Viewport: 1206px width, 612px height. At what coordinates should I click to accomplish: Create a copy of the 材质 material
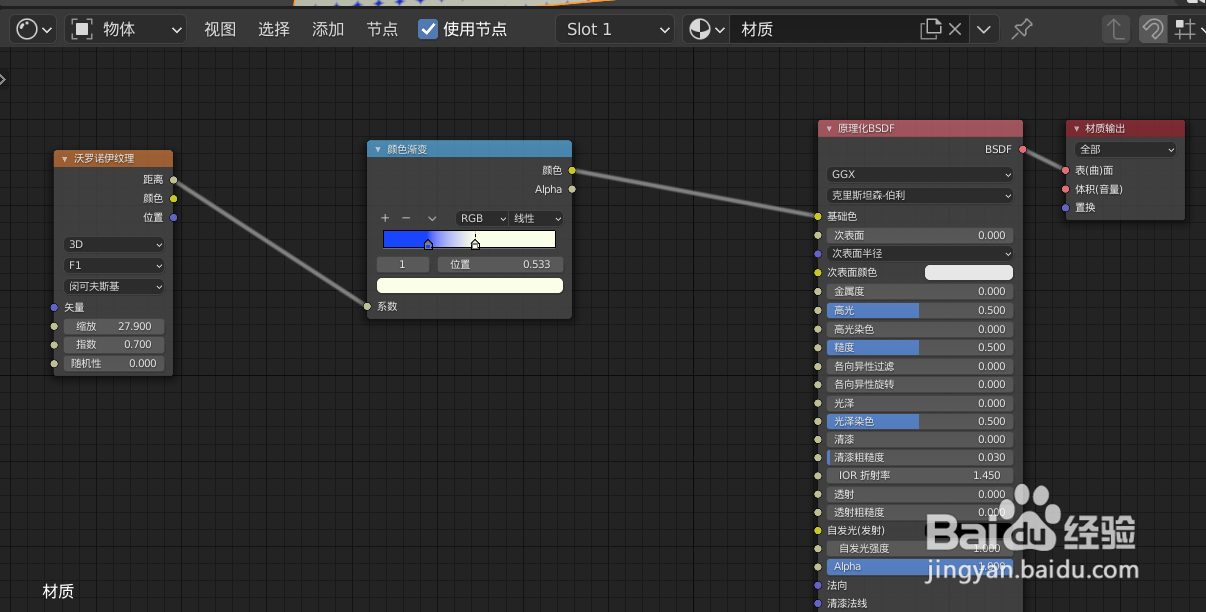point(932,29)
